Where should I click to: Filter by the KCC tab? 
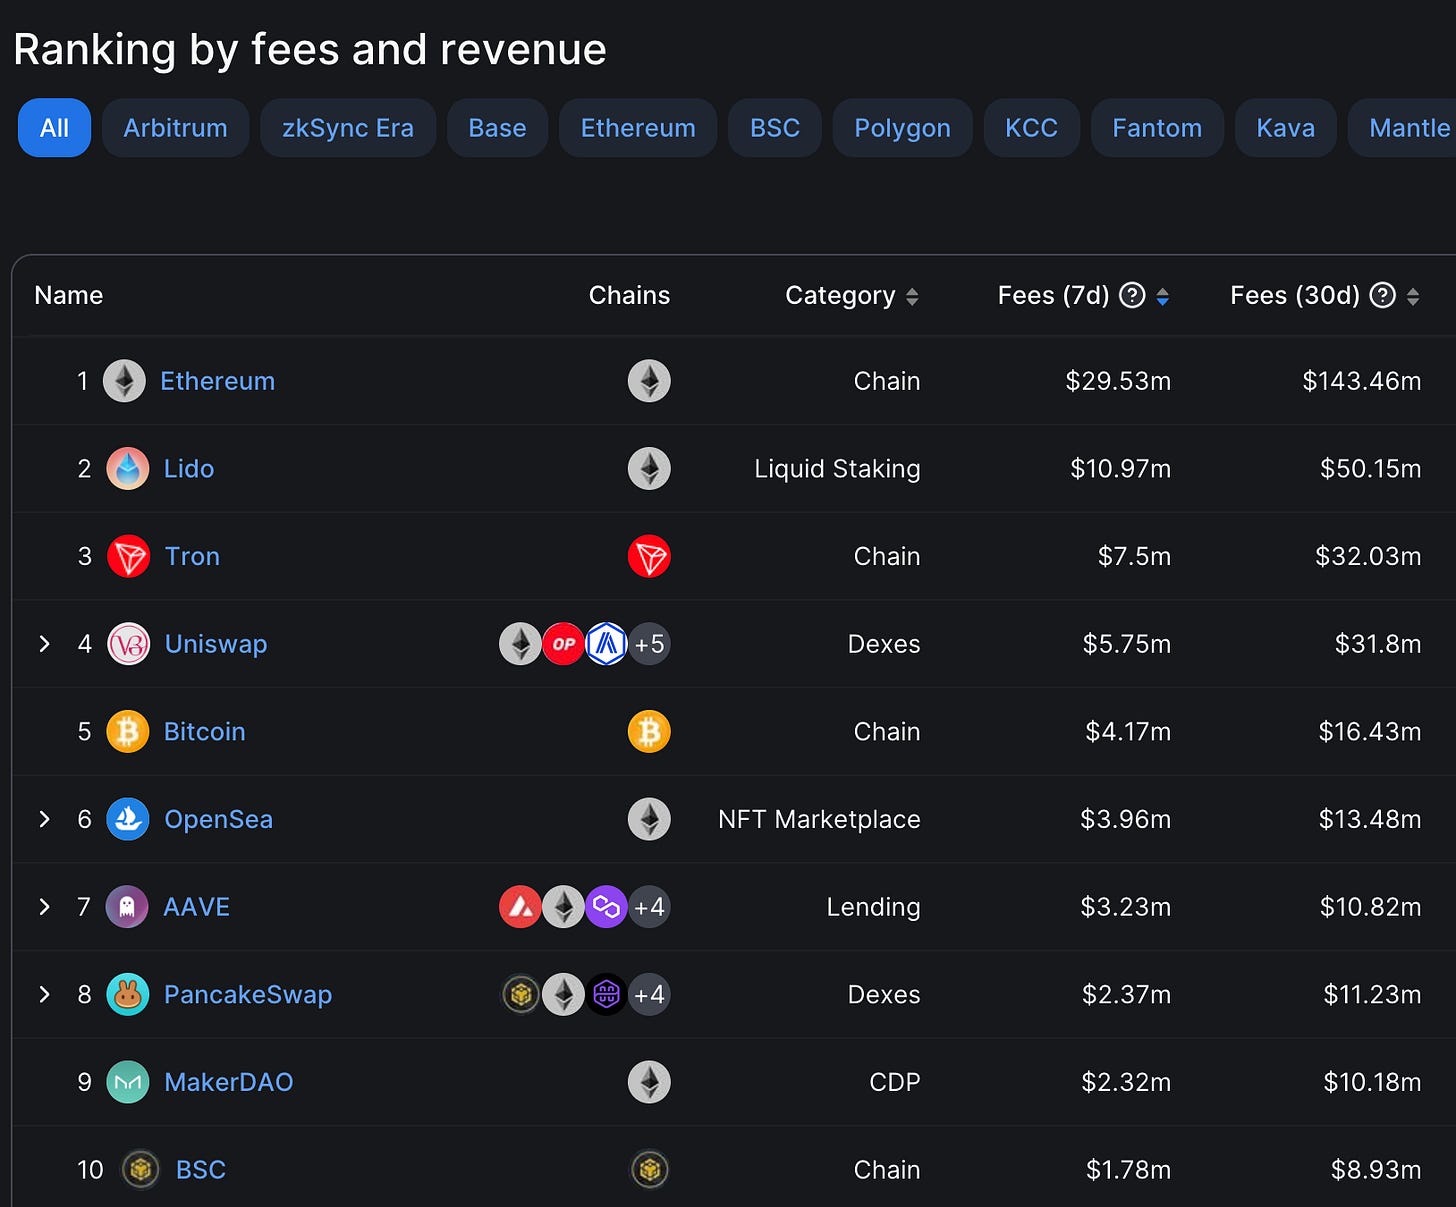pyautogui.click(x=1031, y=128)
